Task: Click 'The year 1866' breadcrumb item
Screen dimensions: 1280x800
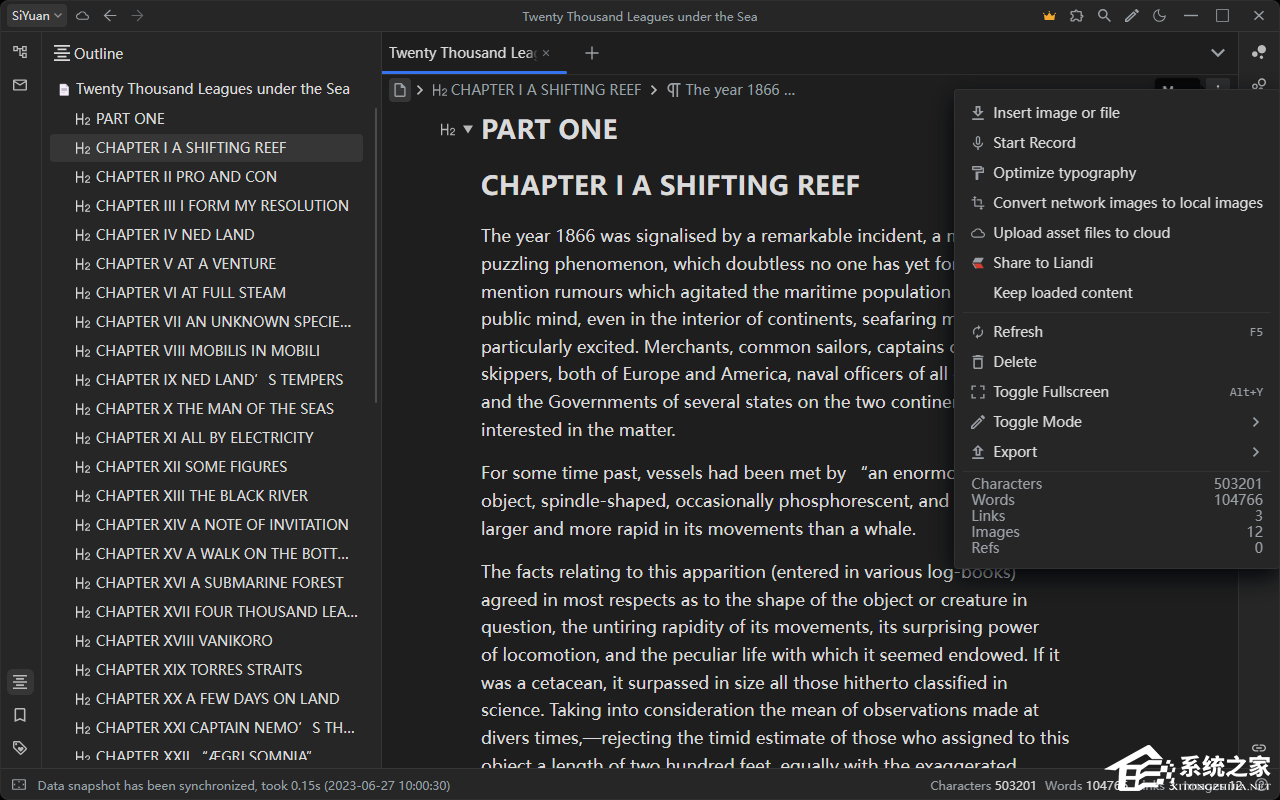Action: [x=731, y=90]
